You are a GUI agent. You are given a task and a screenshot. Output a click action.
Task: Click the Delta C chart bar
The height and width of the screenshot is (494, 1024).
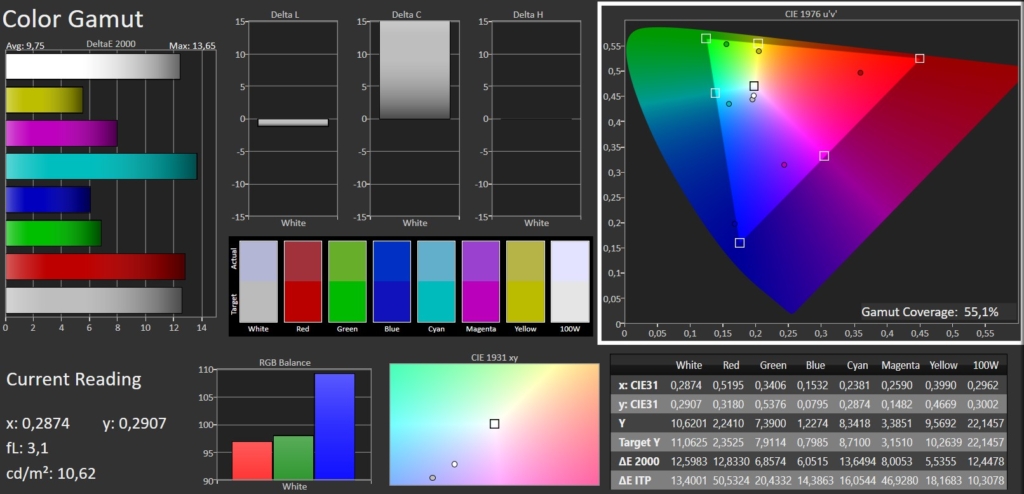[x=414, y=70]
